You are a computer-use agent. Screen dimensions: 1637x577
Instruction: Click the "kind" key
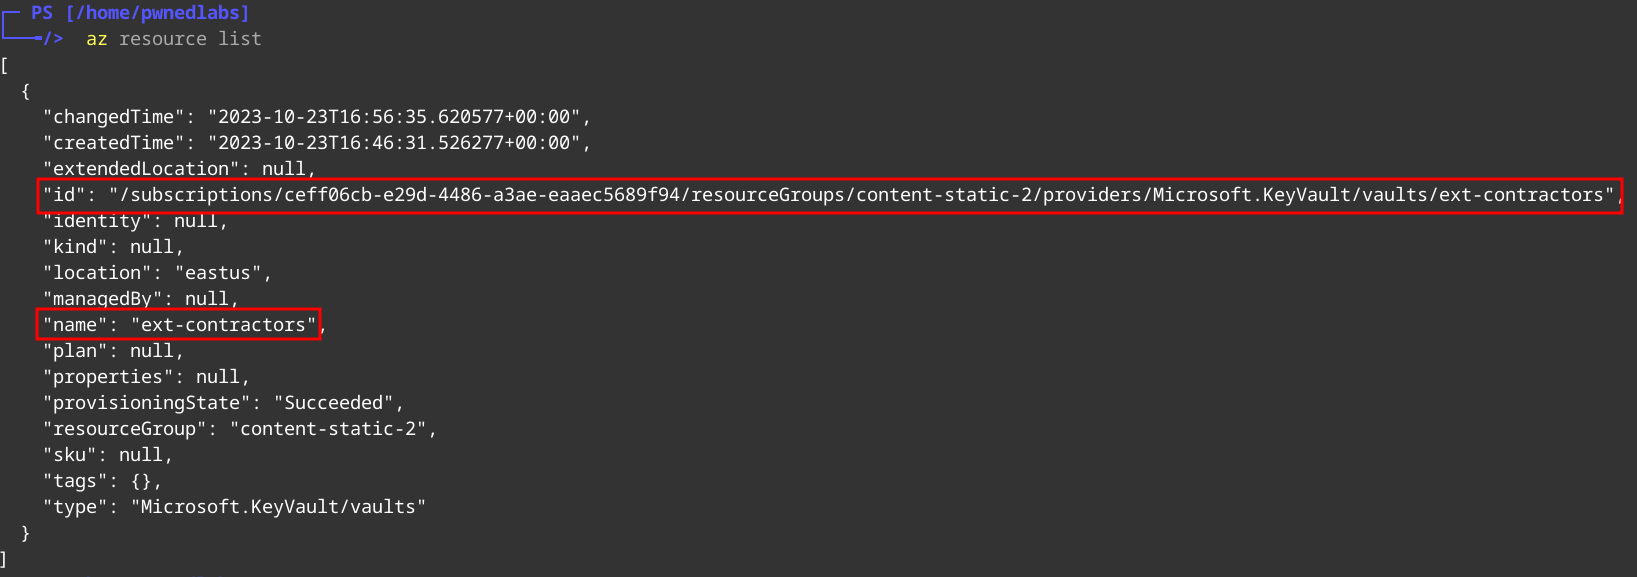click(x=75, y=247)
